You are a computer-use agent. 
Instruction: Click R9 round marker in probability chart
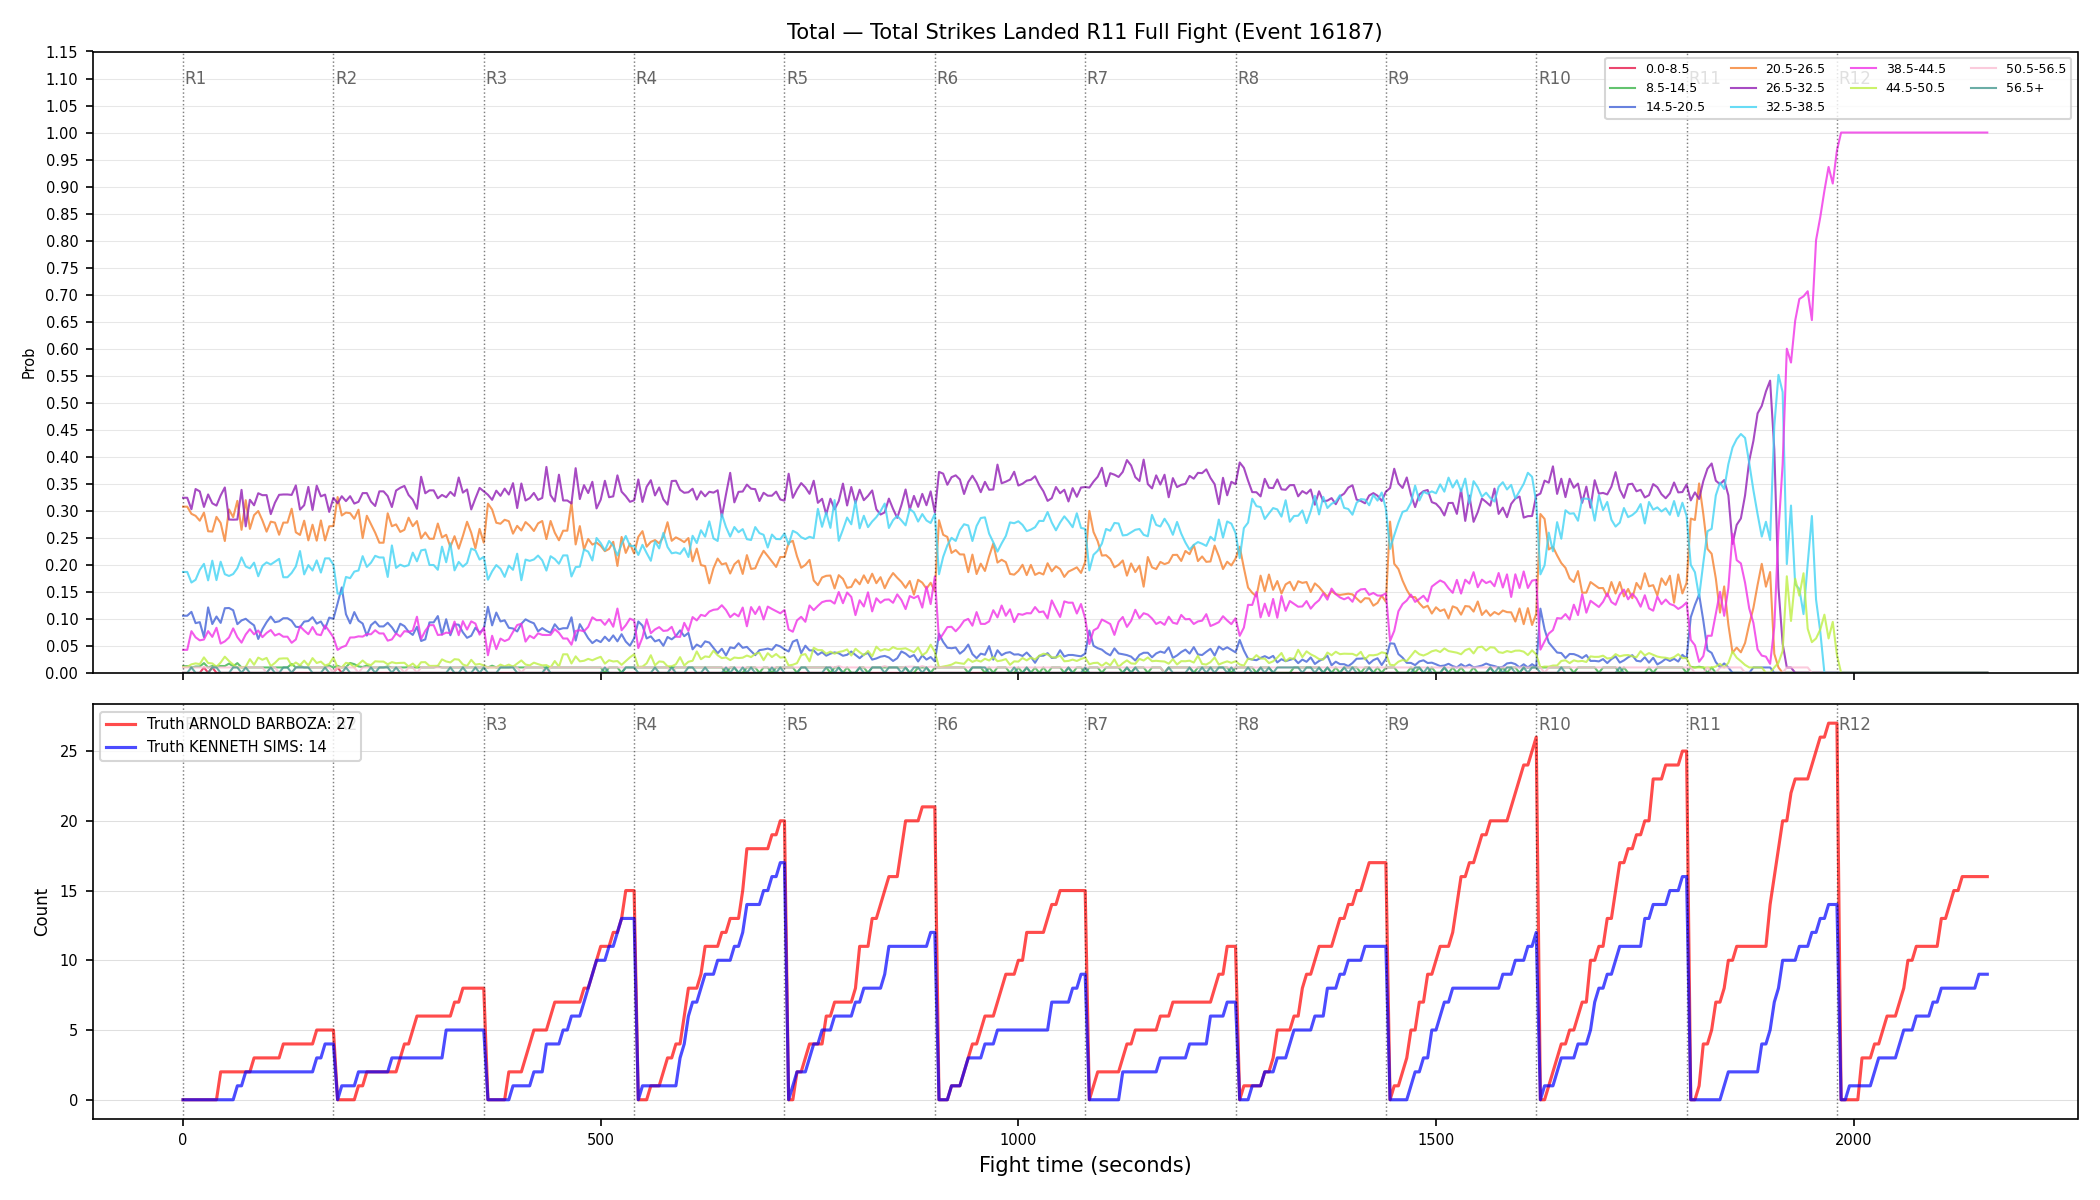coord(1398,78)
